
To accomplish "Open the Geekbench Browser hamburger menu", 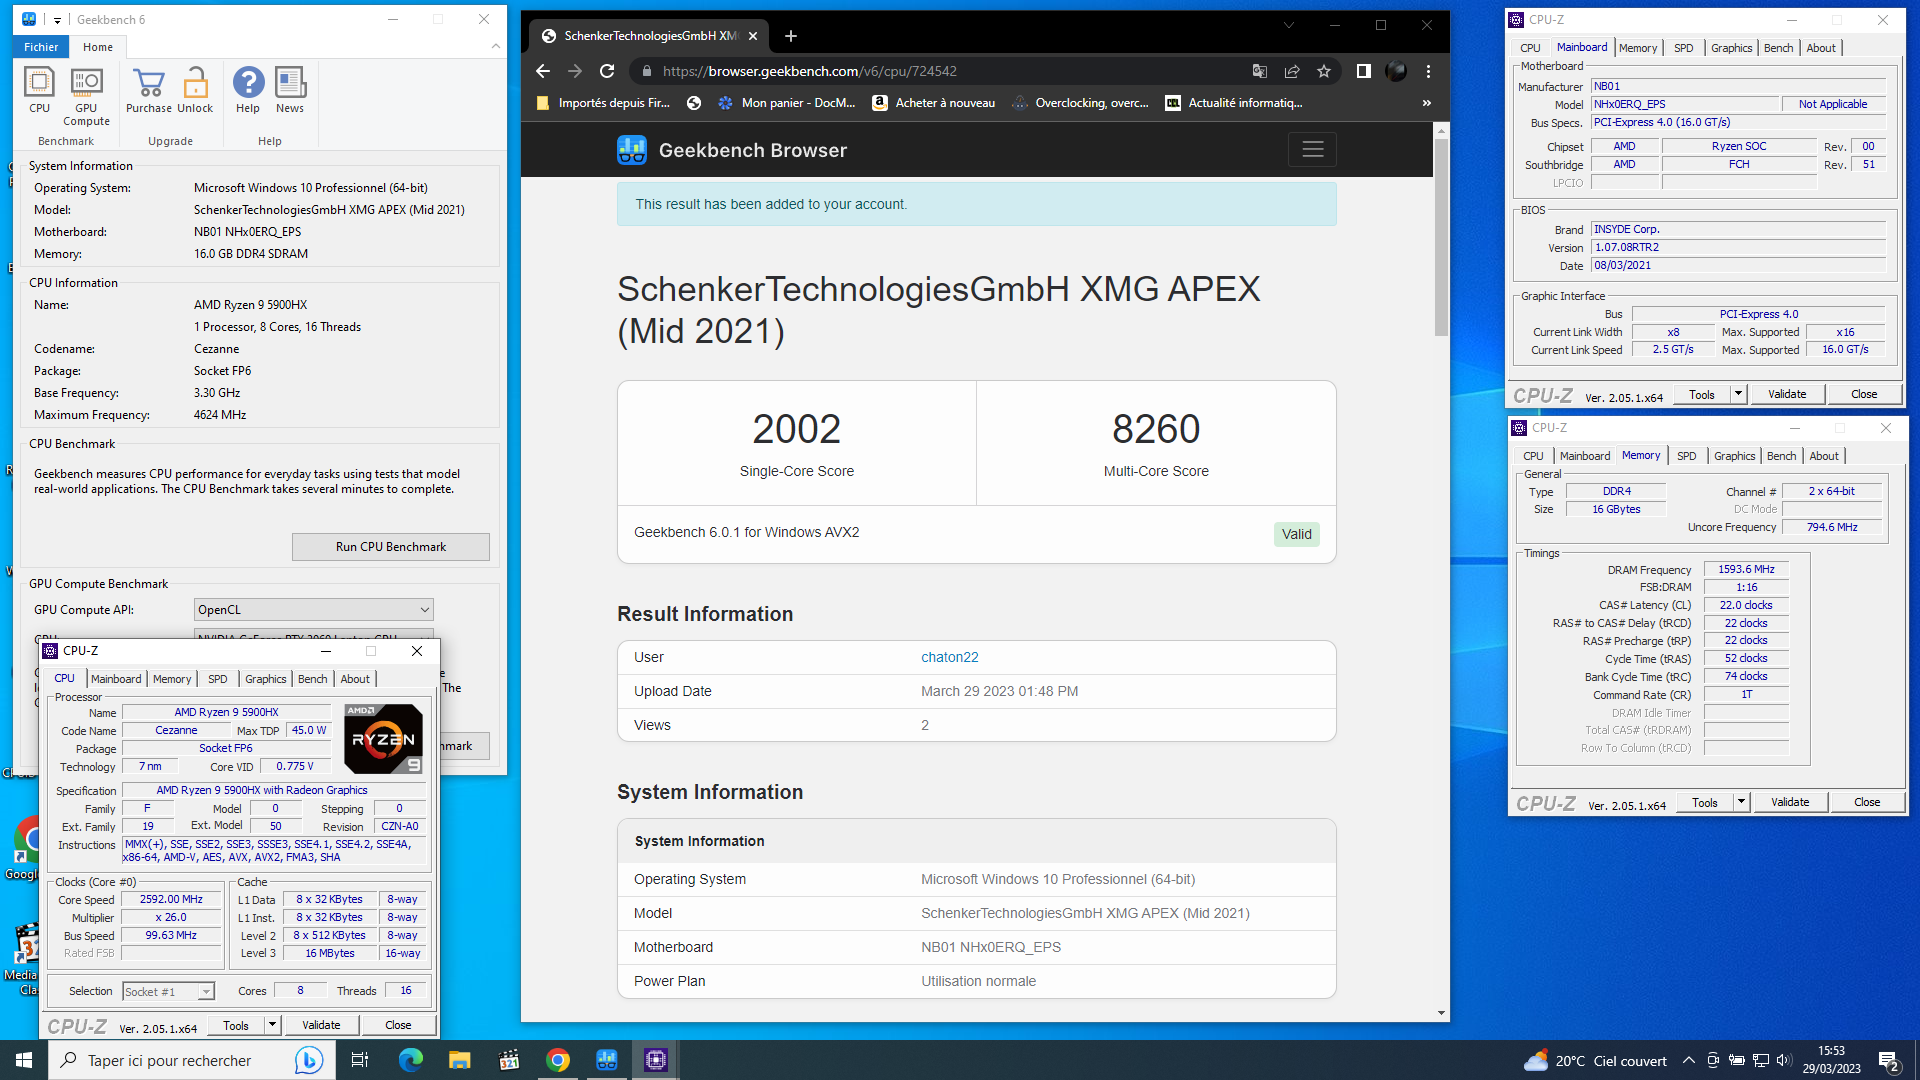I will pyautogui.click(x=1313, y=149).
